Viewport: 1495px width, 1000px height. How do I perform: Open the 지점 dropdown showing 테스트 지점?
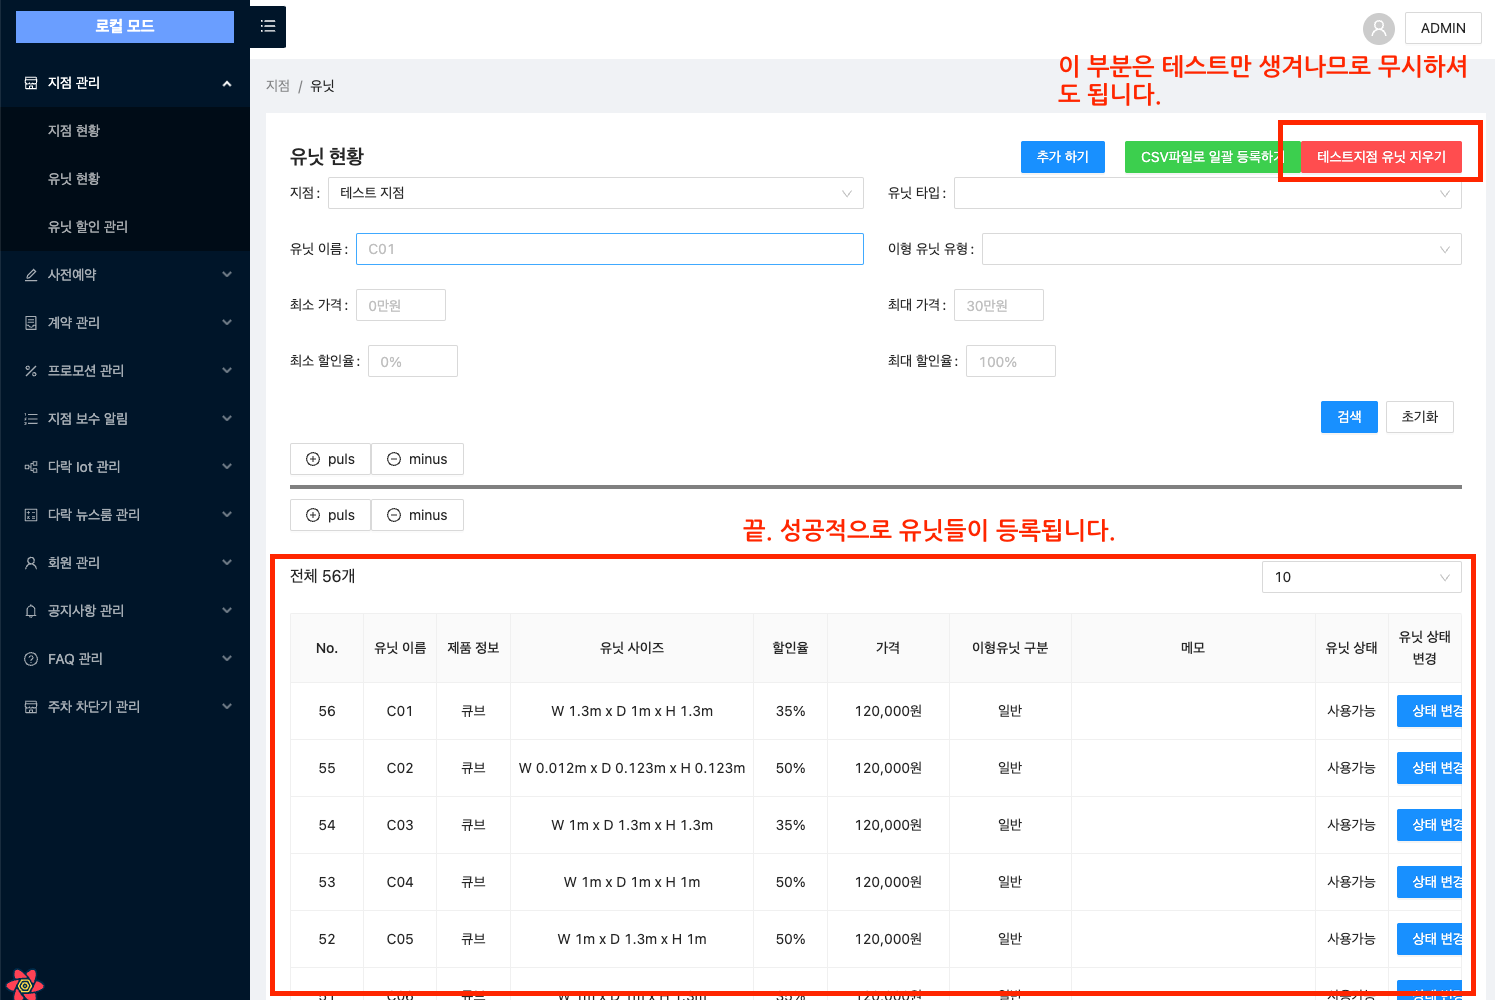point(595,193)
